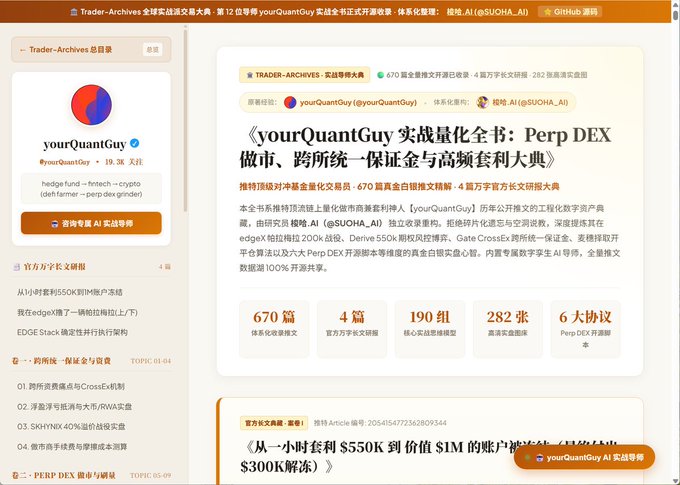Open the GitHub 源码 button in top banner

570,12
